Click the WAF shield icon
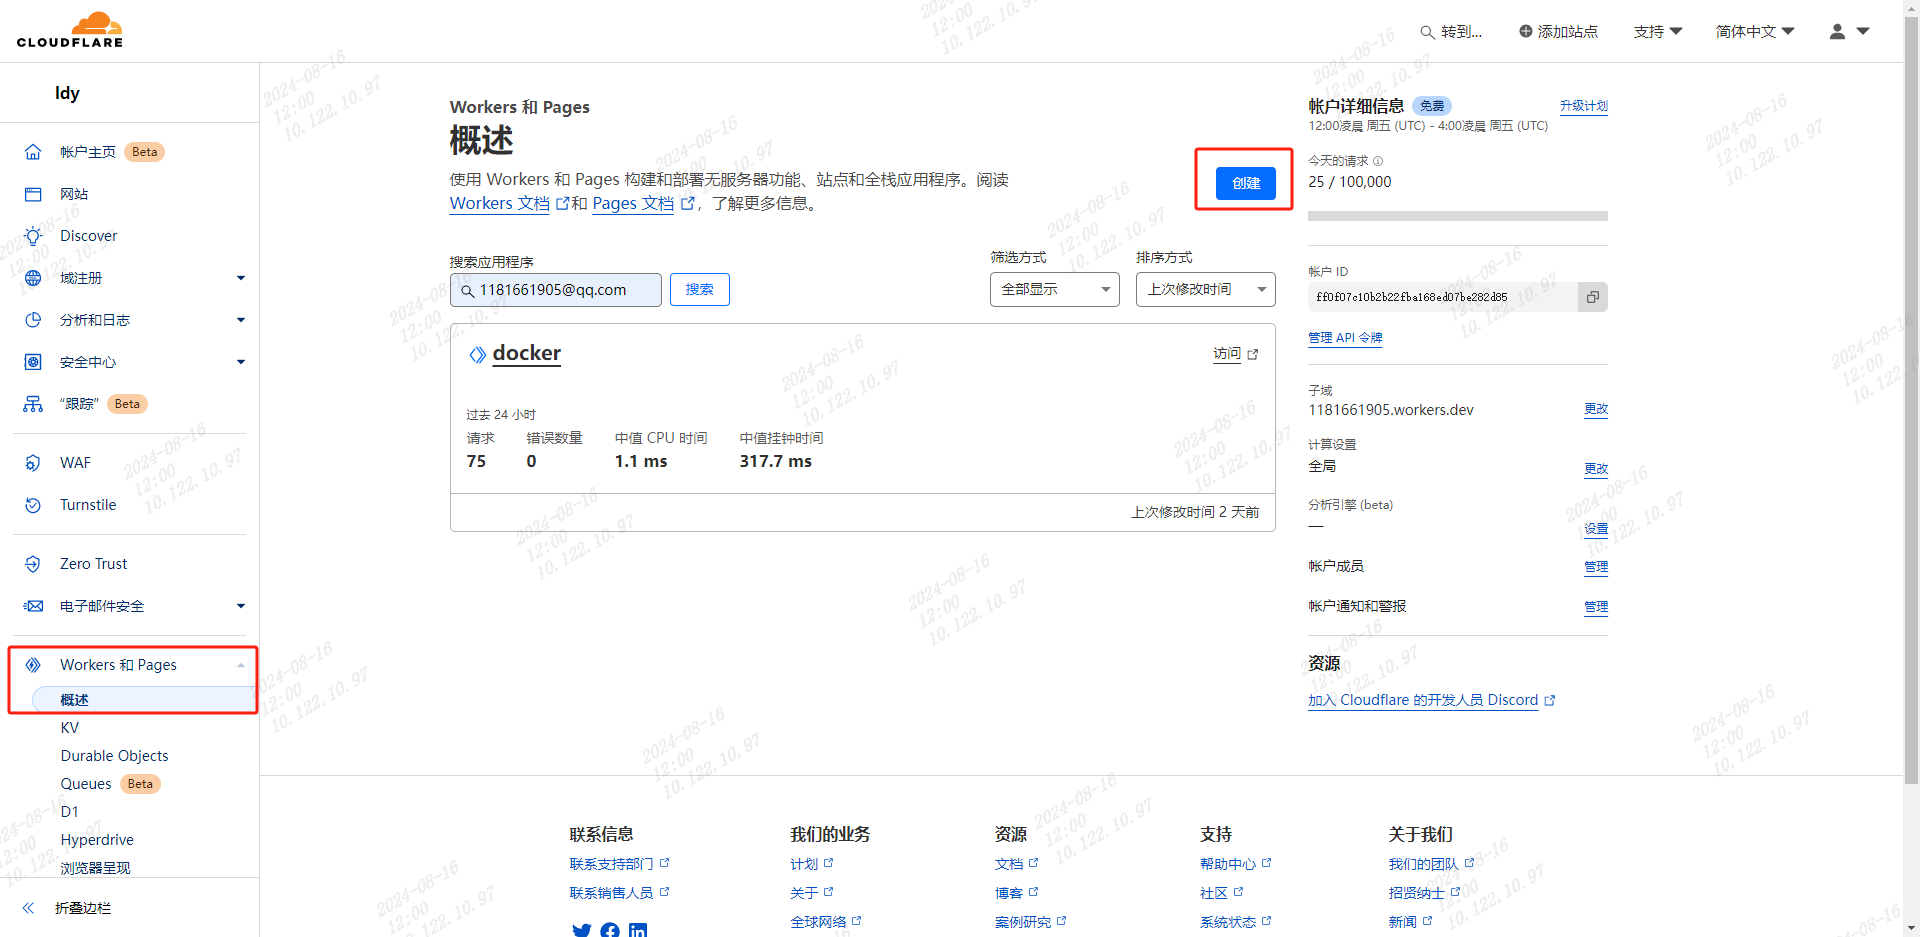Viewport: 1920px width, 937px height. pos(33,463)
